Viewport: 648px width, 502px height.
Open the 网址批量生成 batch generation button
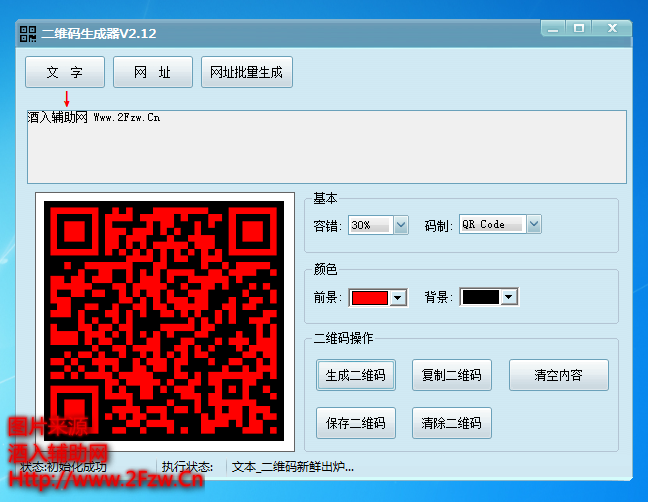[x=247, y=72]
